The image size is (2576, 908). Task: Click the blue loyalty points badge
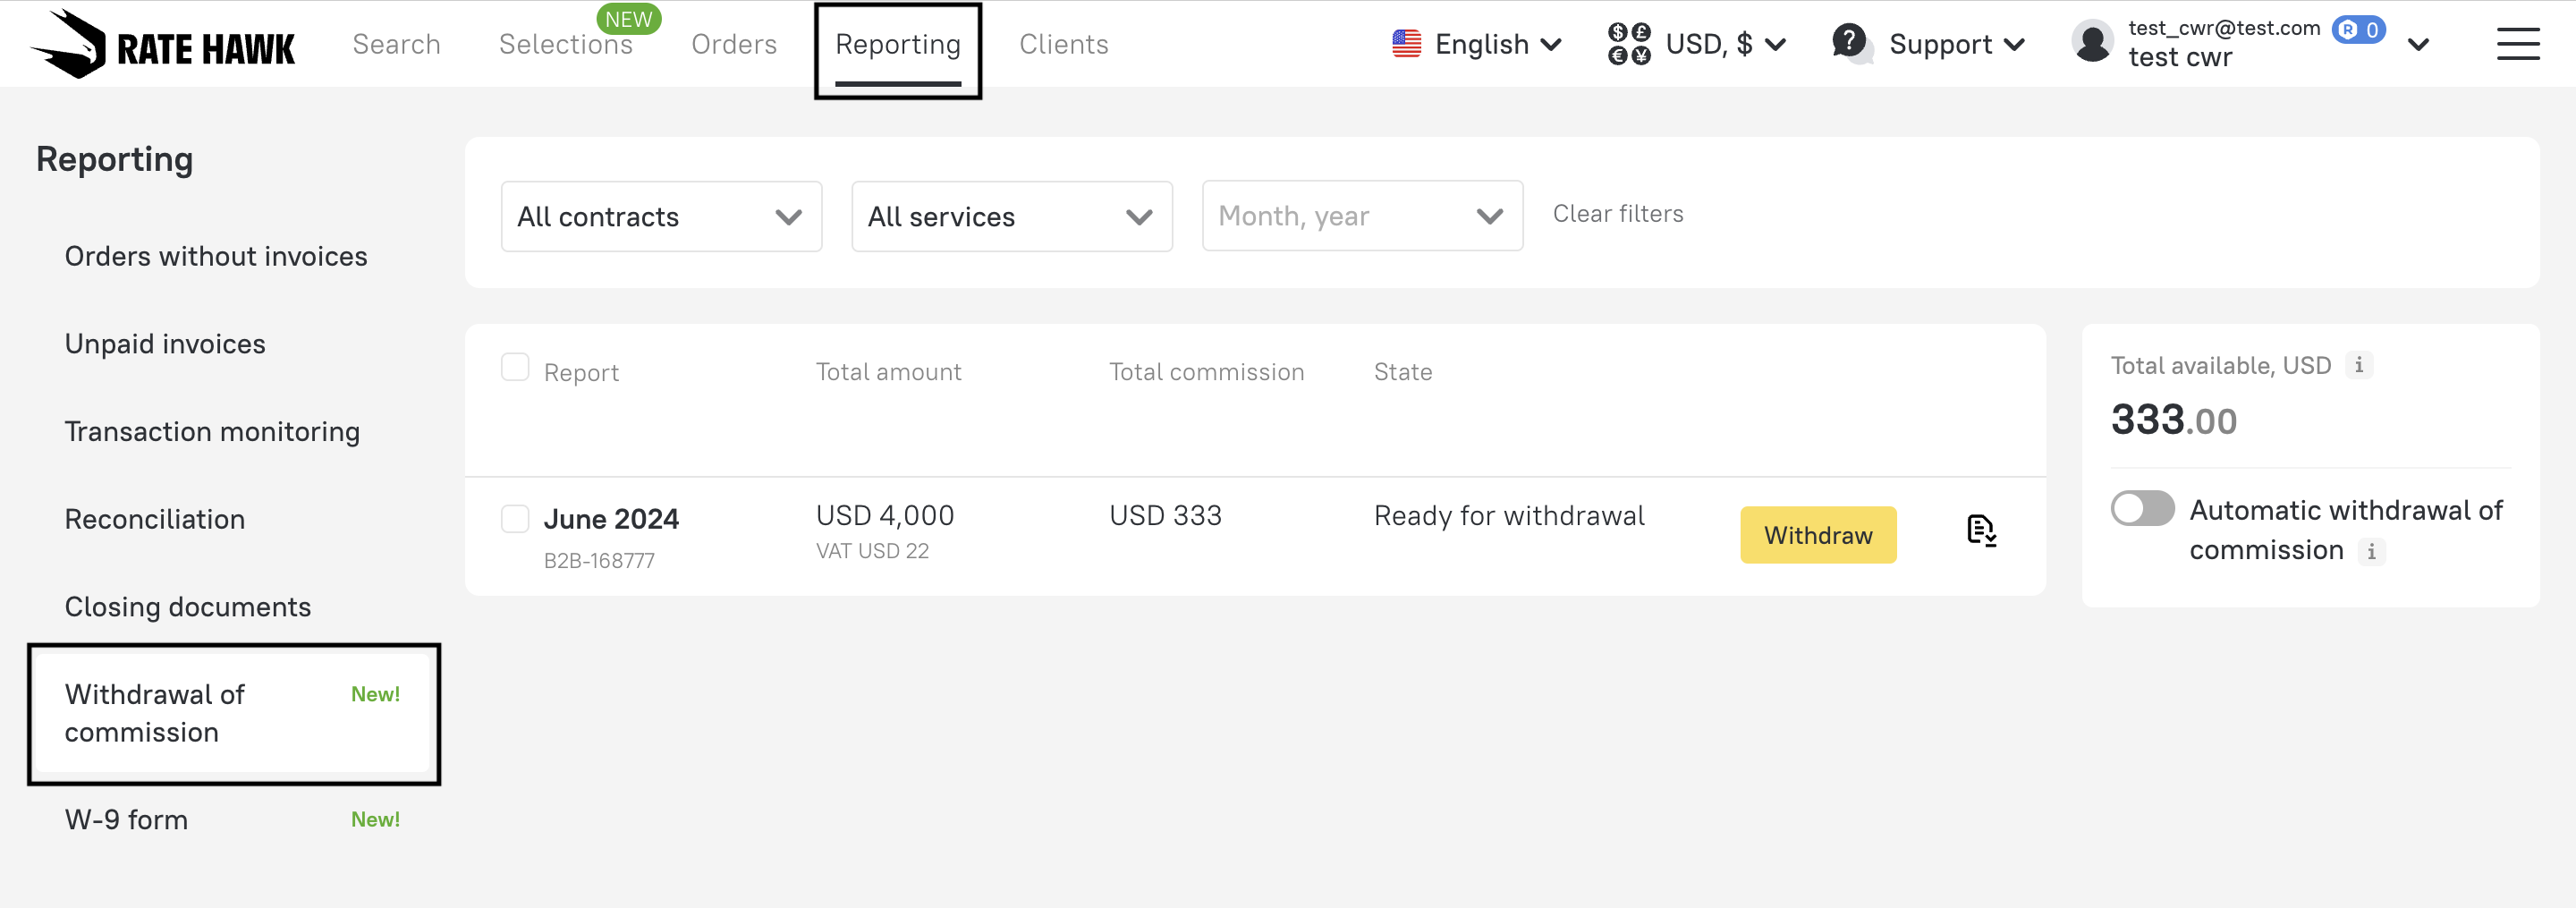(2358, 30)
